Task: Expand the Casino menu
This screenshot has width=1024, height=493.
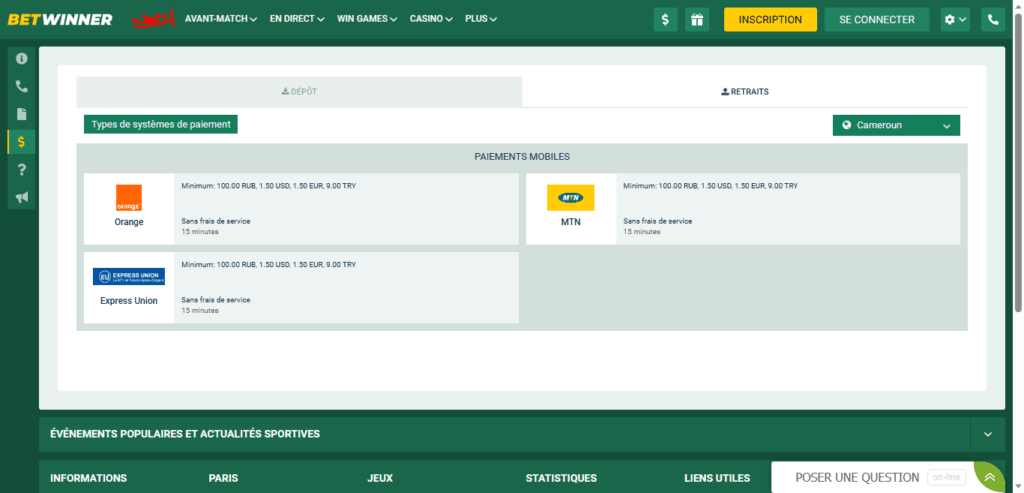Action: [x=431, y=20]
